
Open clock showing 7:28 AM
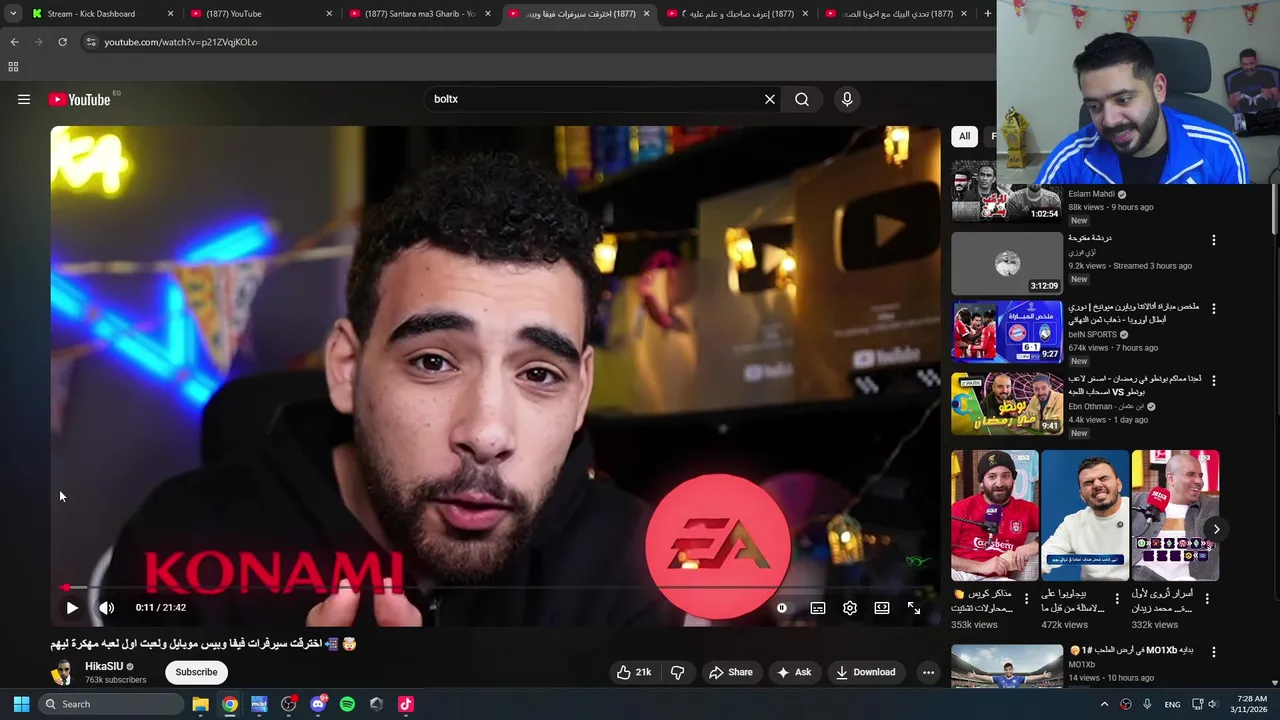click(x=1251, y=704)
